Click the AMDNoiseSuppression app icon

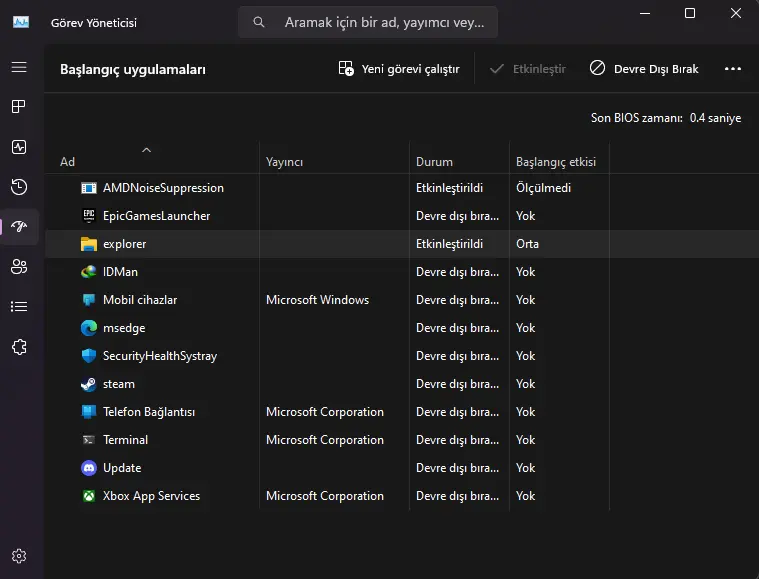(x=89, y=188)
